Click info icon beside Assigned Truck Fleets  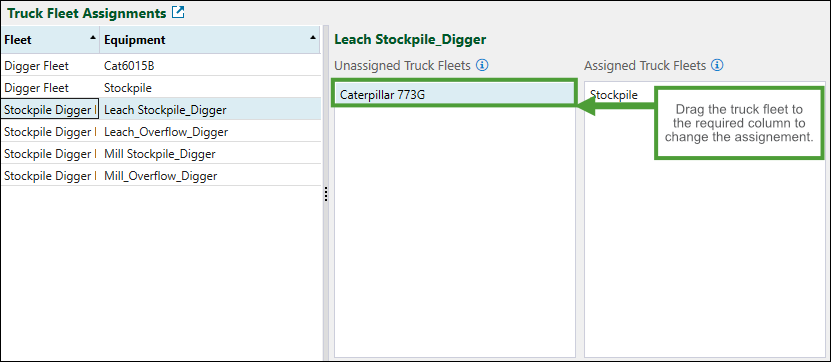coord(718,65)
